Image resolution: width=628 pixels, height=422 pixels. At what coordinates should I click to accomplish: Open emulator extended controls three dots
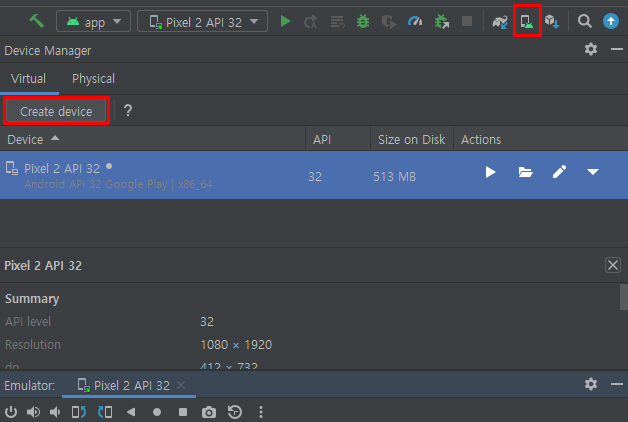[261, 412]
